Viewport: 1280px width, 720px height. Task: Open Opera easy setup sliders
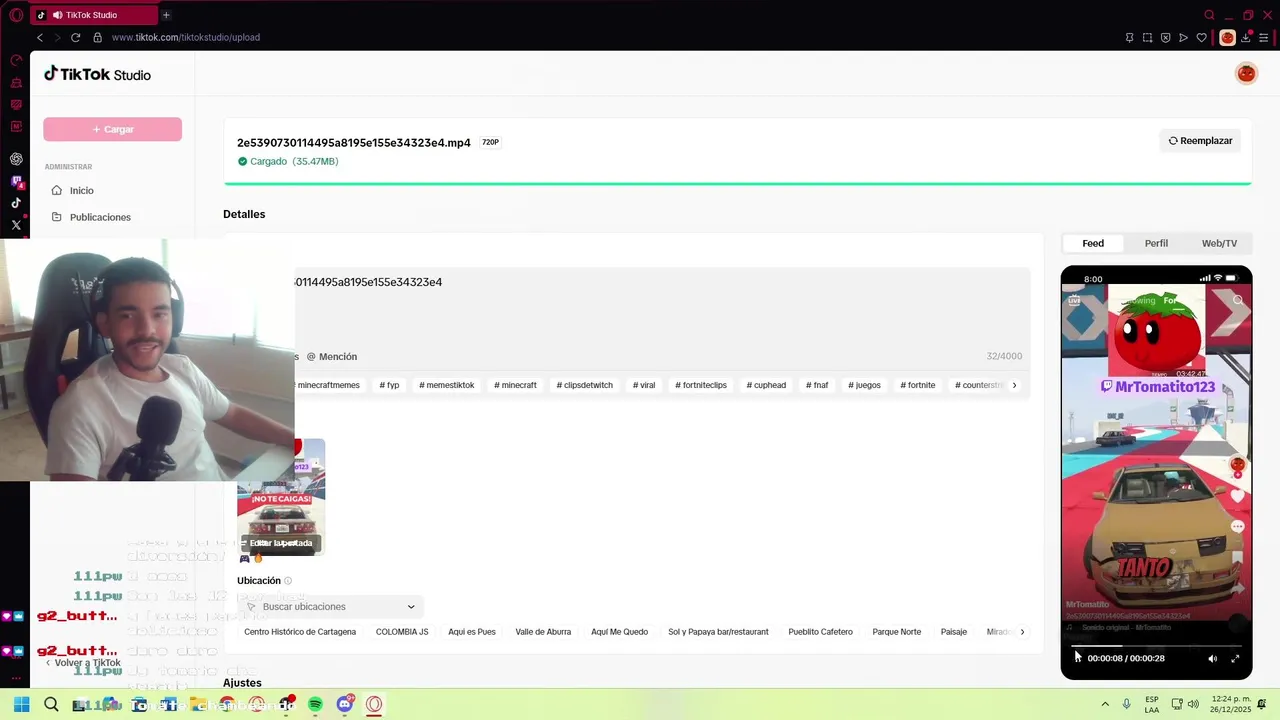click(x=1264, y=37)
